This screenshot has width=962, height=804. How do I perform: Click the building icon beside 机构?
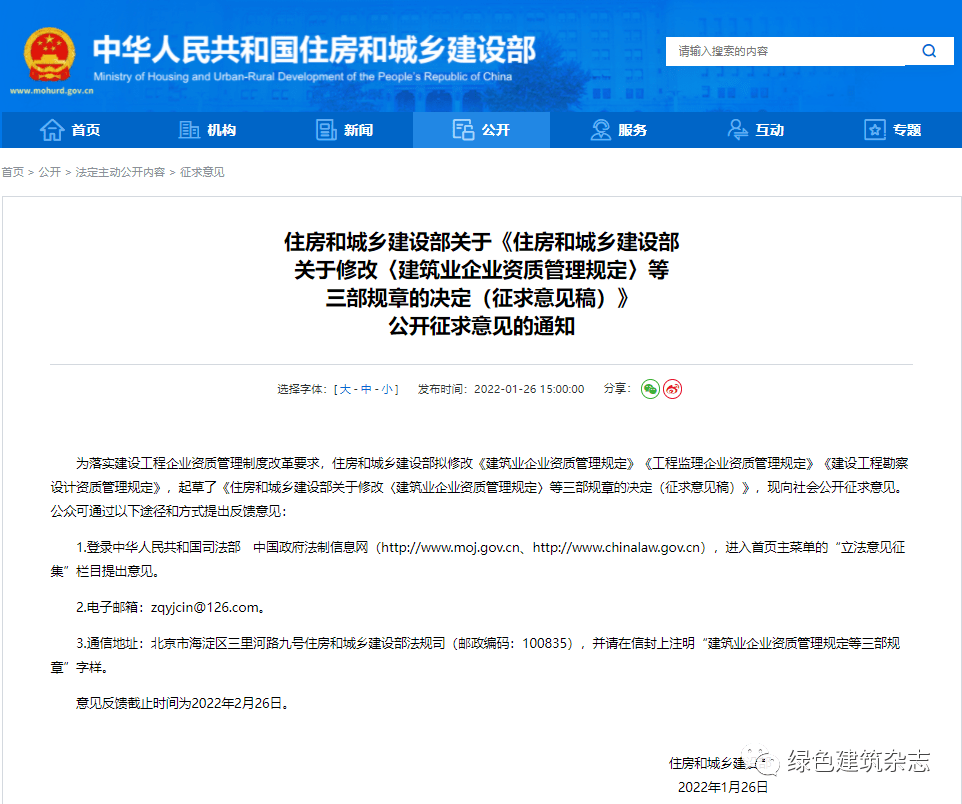(189, 129)
